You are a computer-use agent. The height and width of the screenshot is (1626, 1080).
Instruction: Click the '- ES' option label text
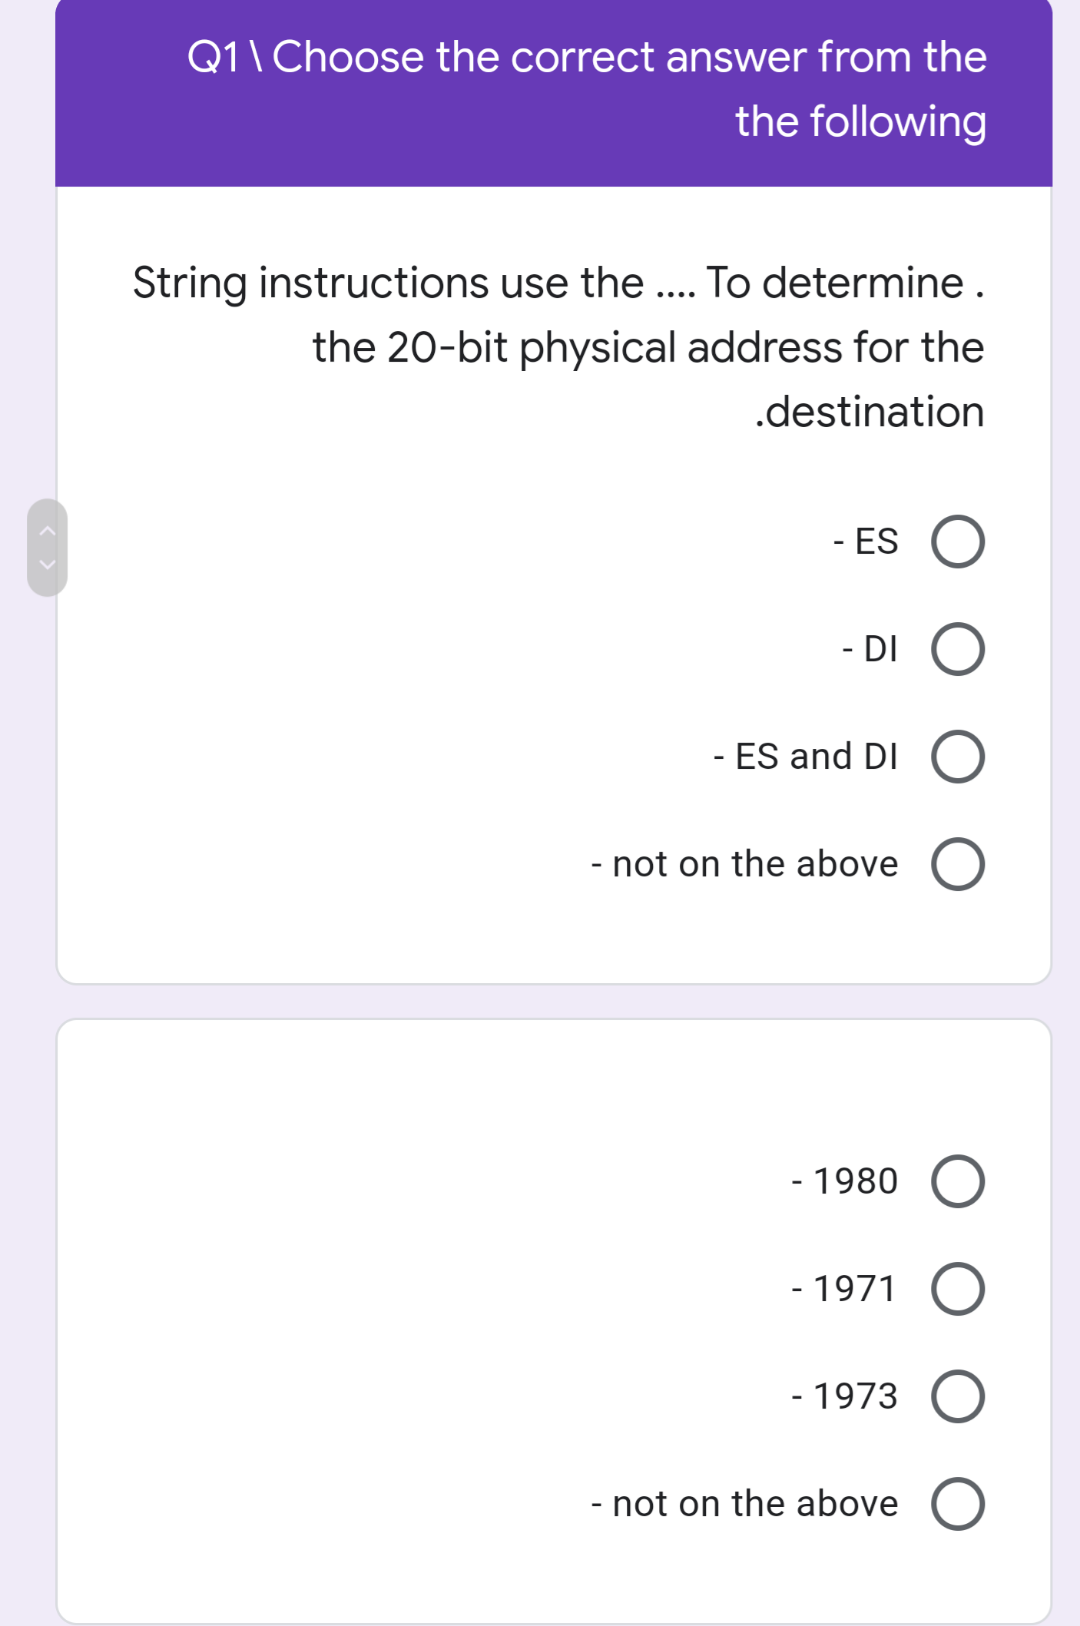click(866, 542)
